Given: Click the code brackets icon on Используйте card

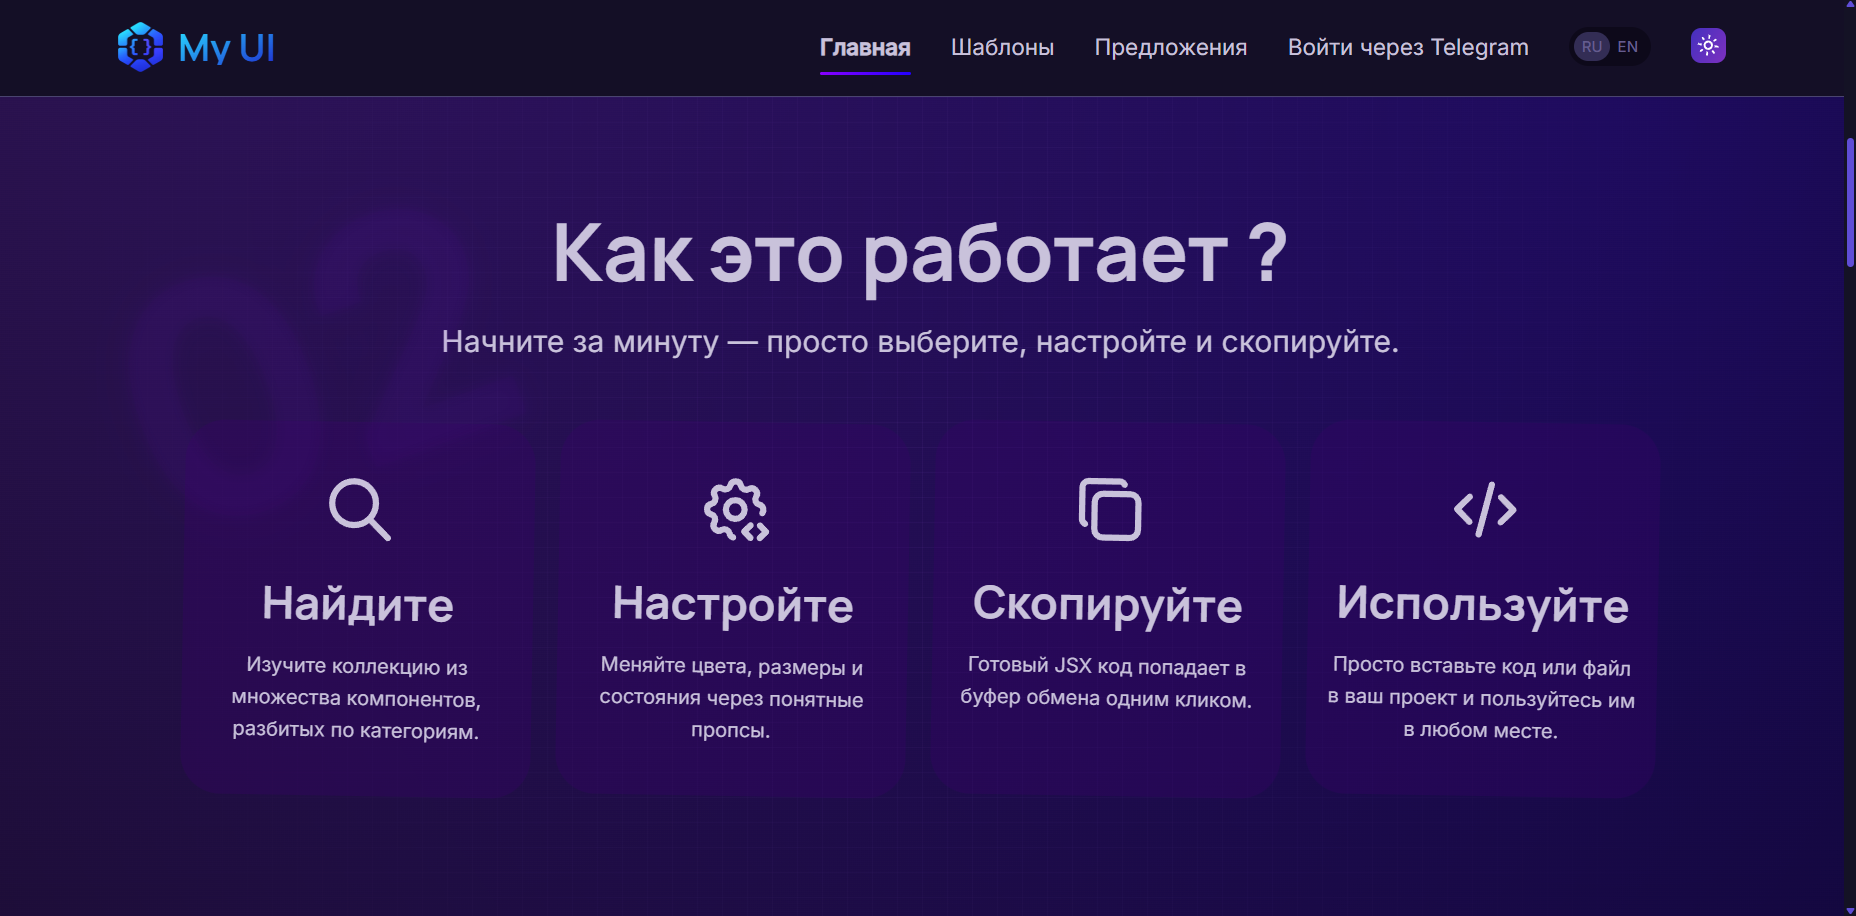Looking at the screenshot, I should (x=1485, y=510).
